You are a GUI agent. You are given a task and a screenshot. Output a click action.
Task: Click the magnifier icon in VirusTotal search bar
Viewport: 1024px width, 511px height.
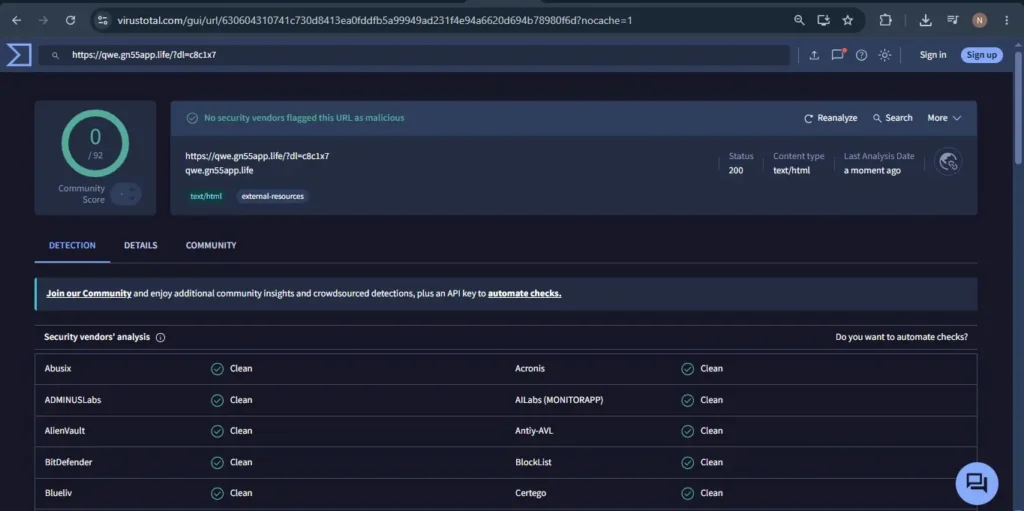click(x=56, y=56)
